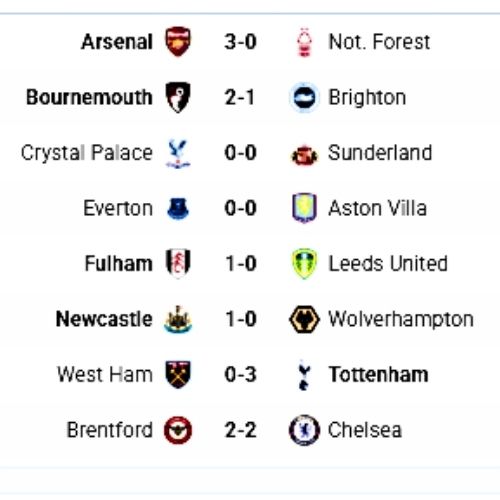Click the Aston Villa badge
The width and height of the screenshot is (500, 500).
point(304,208)
